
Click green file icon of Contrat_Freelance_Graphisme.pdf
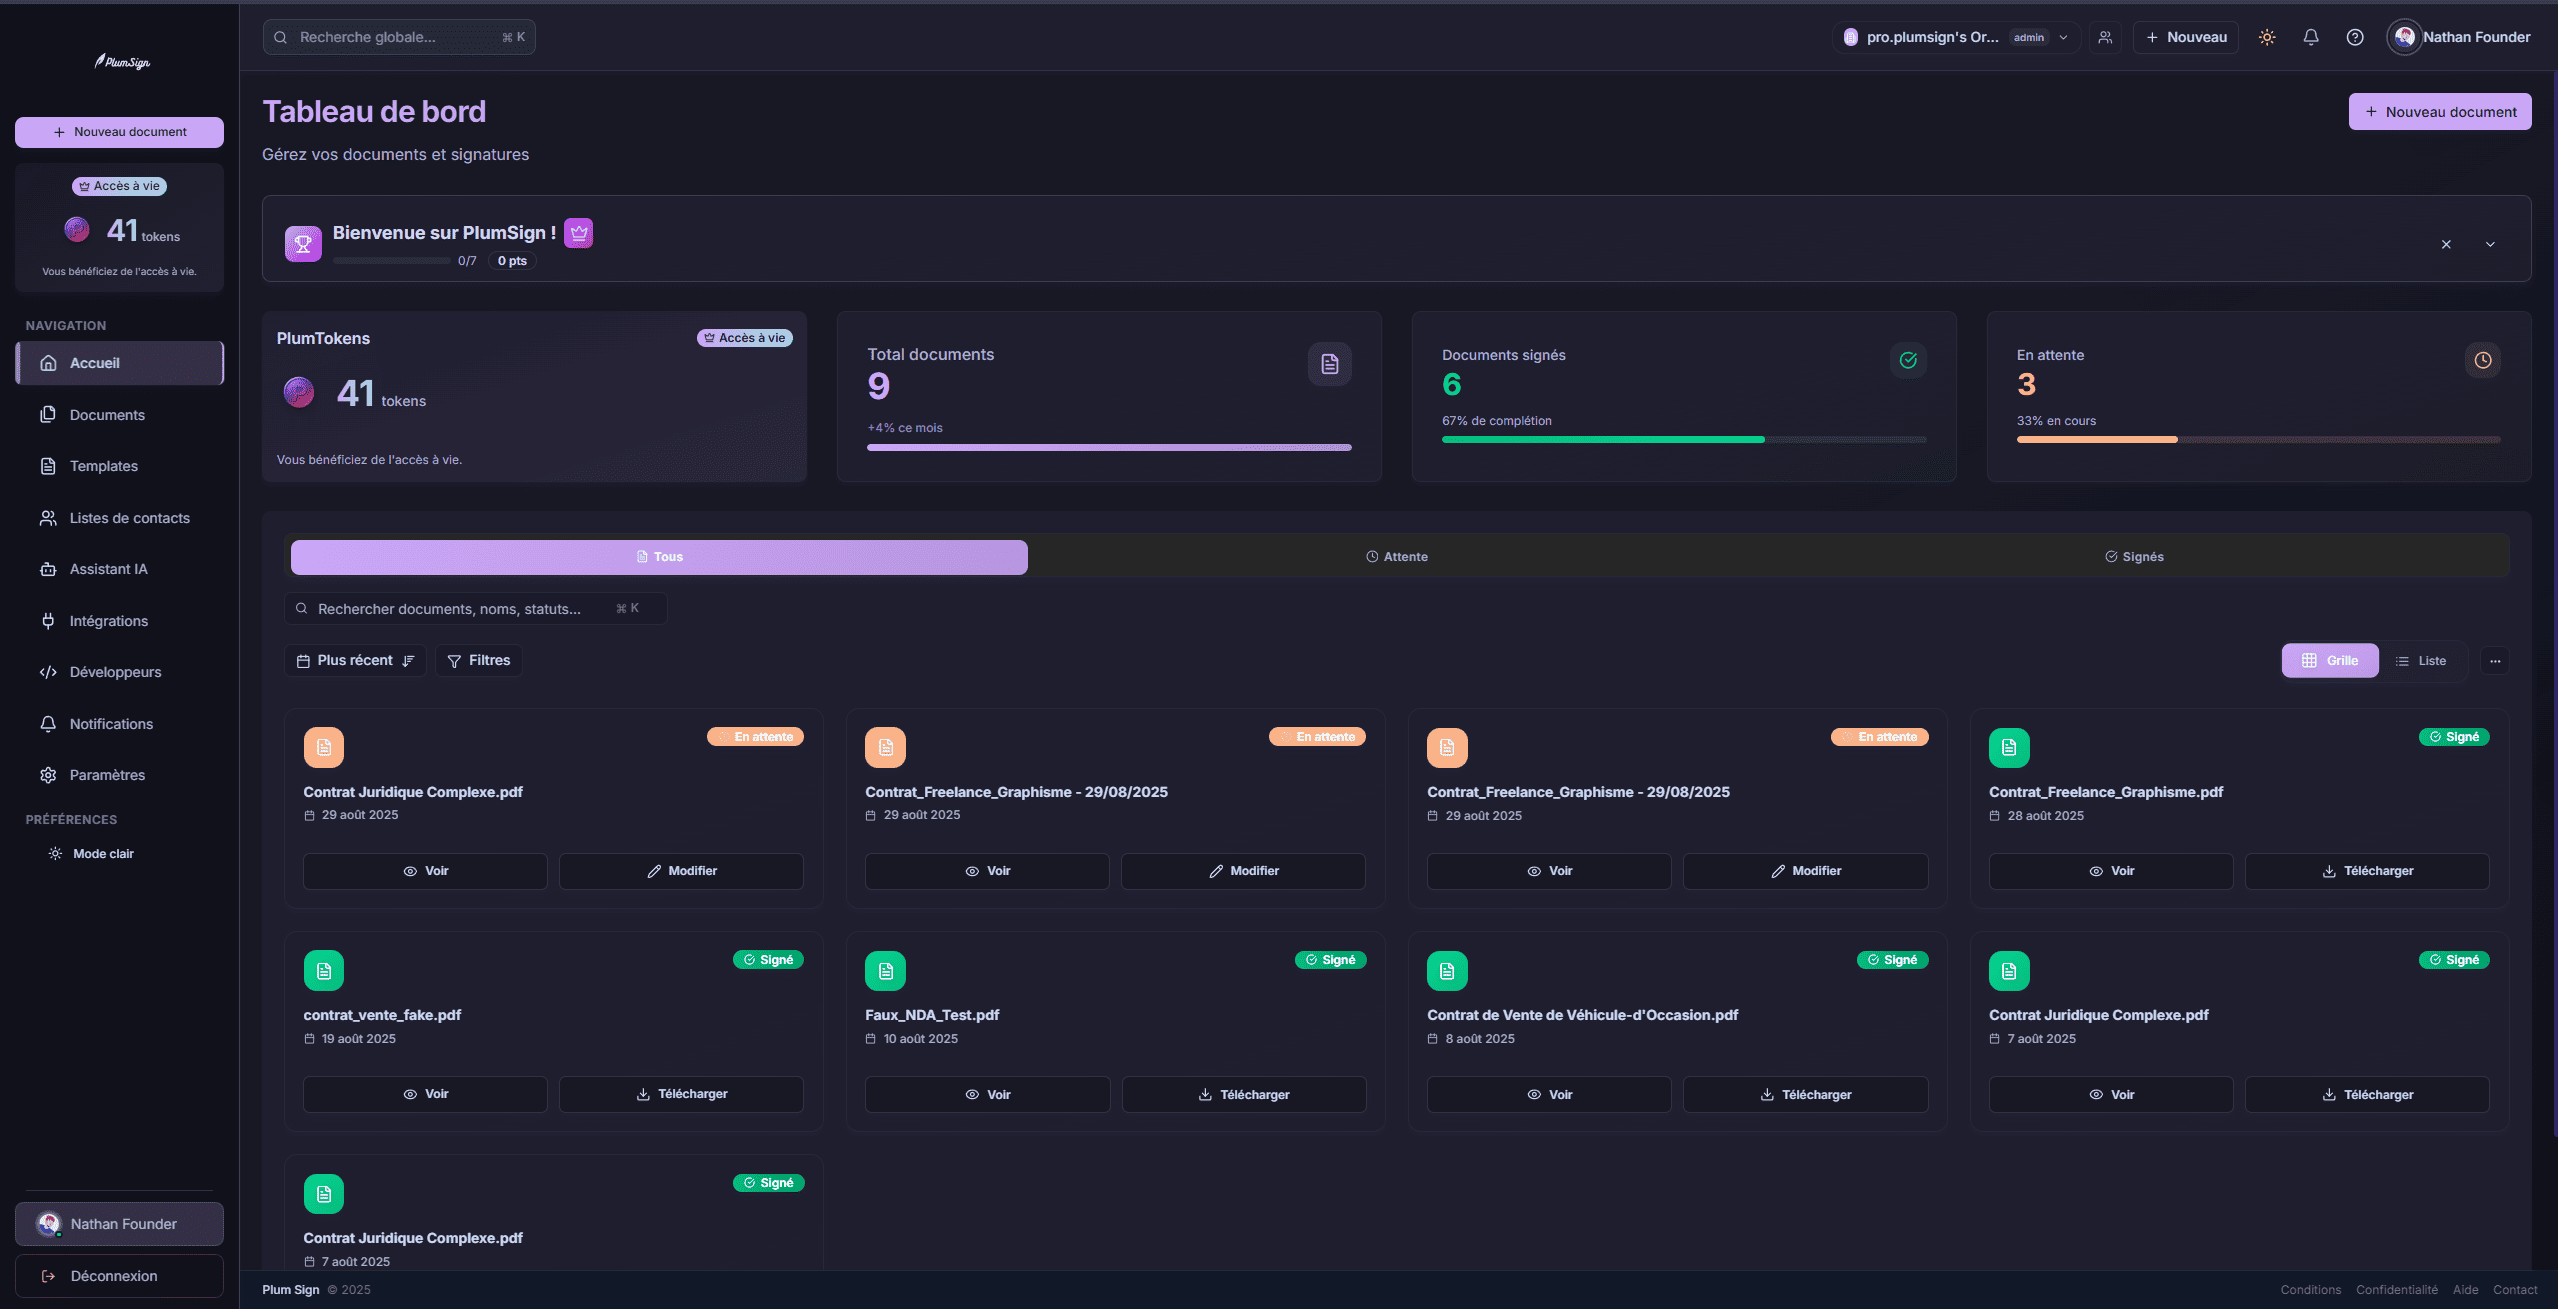pos(2009,747)
